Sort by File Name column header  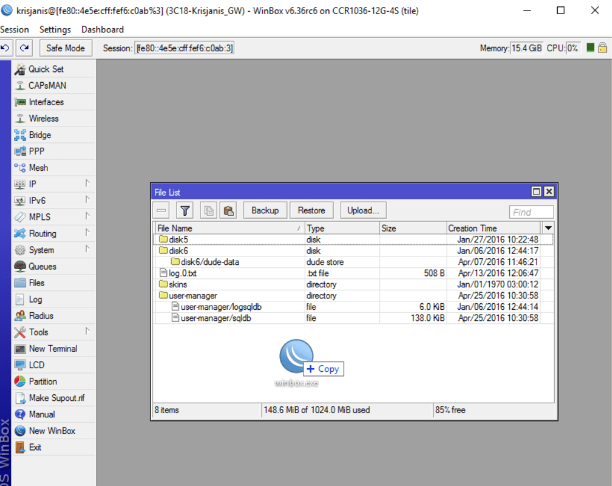click(x=229, y=228)
